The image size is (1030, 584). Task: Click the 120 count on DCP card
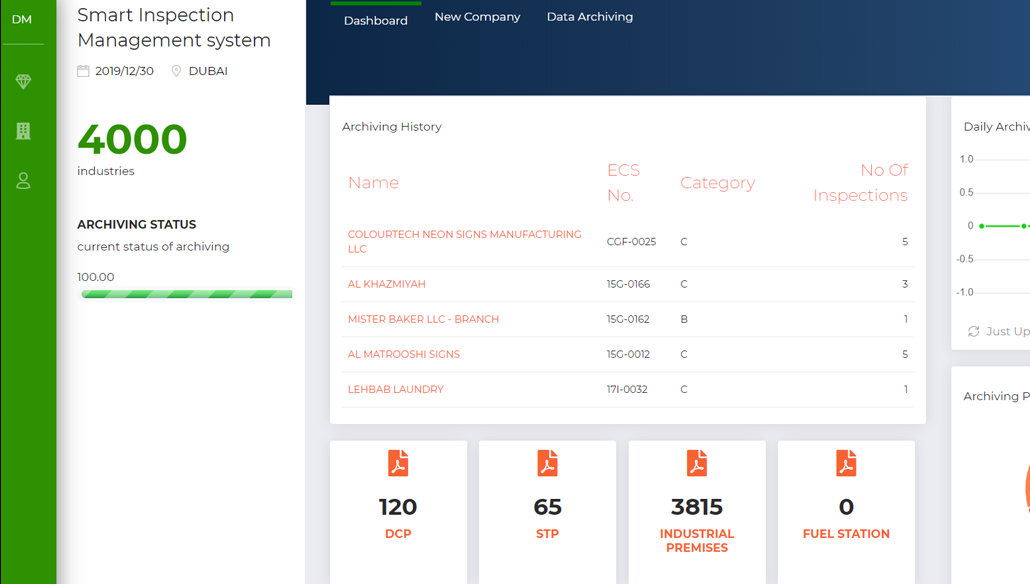pos(398,506)
